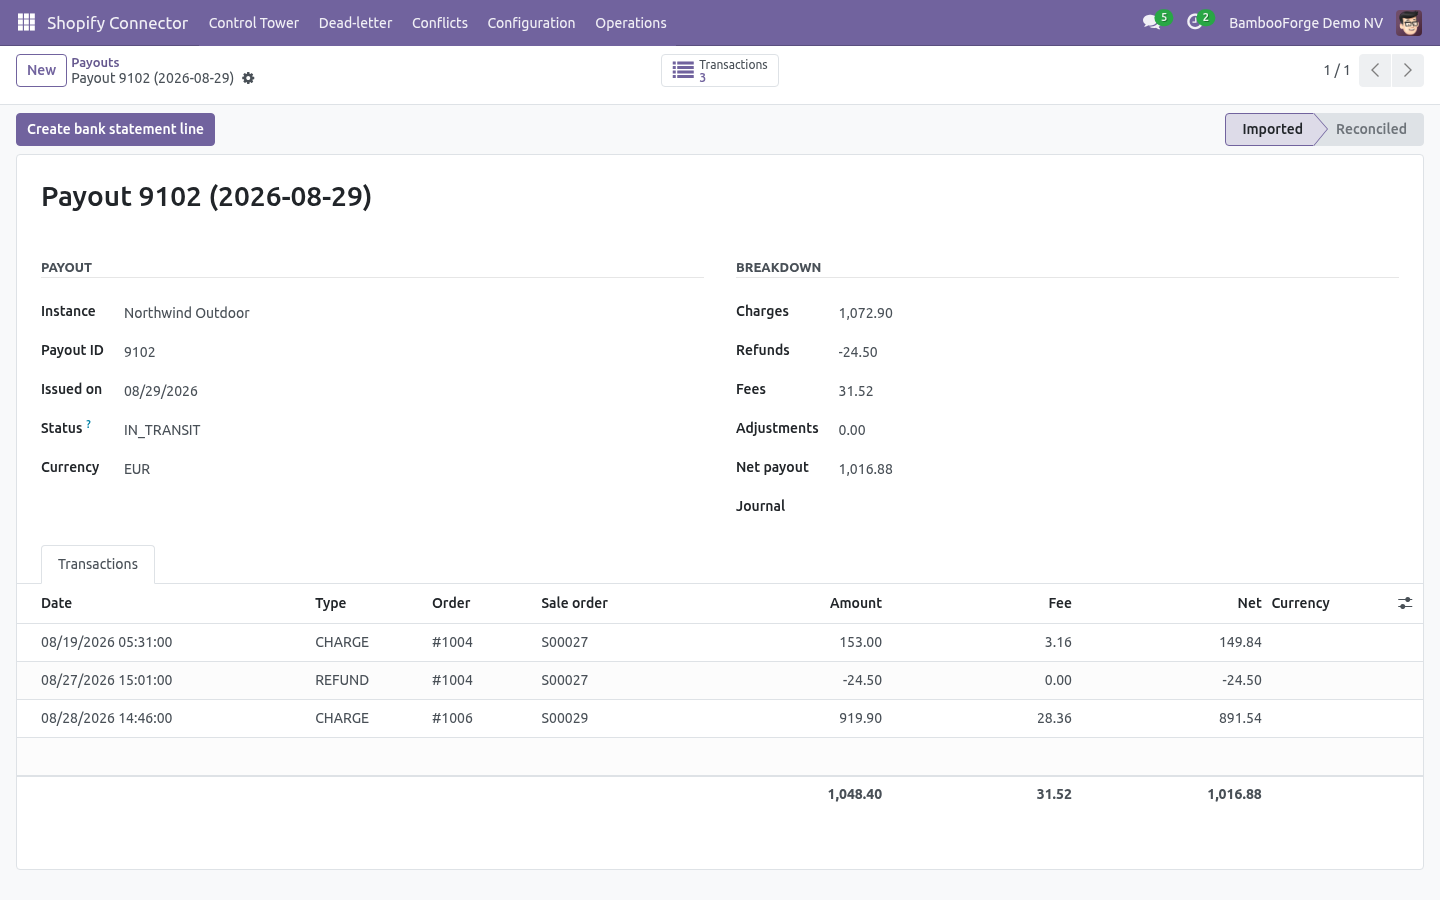Open the record actions gear icon
The image size is (1440, 900).
(248, 78)
